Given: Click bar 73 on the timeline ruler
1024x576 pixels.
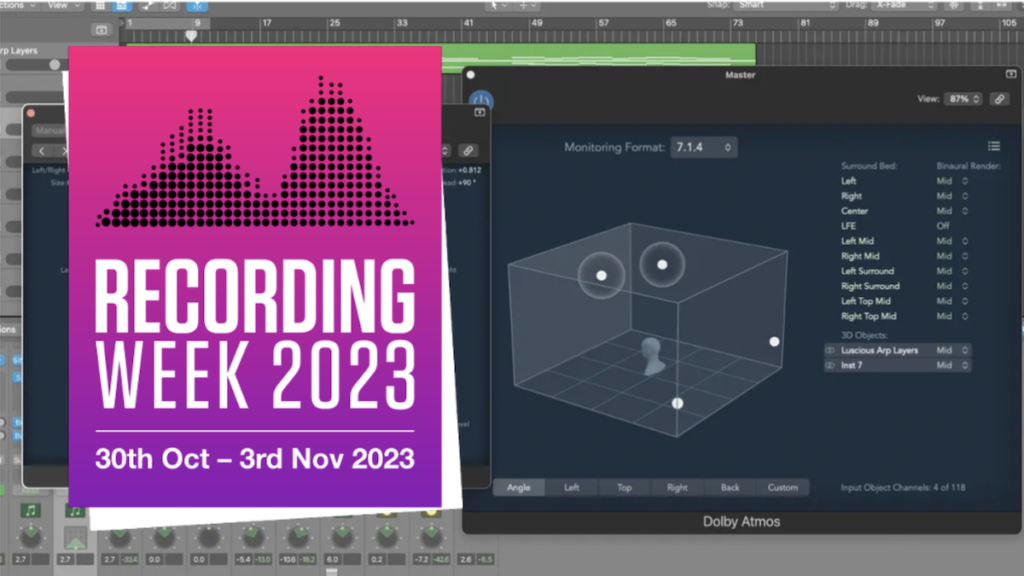Looking at the screenshot, I should click(738, 23).
